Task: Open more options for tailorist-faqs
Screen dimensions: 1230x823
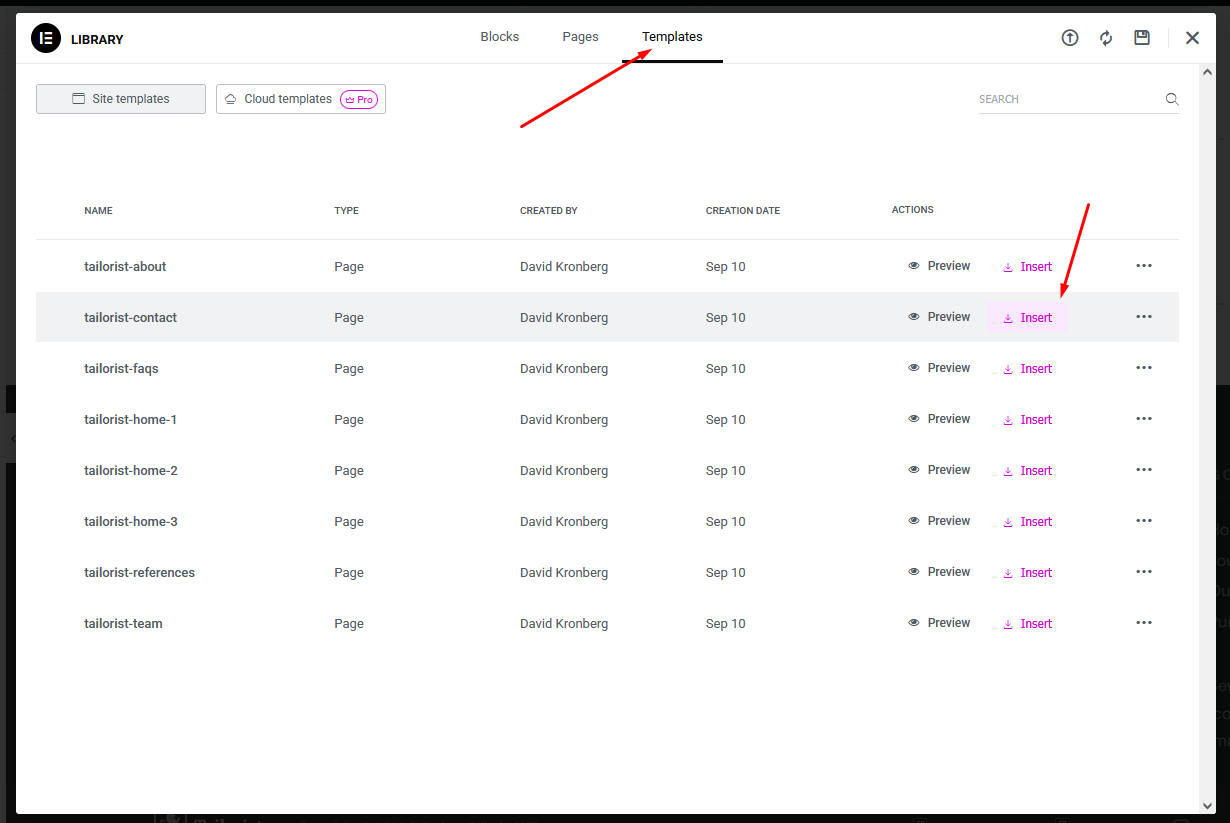Action: point(1144,368)
